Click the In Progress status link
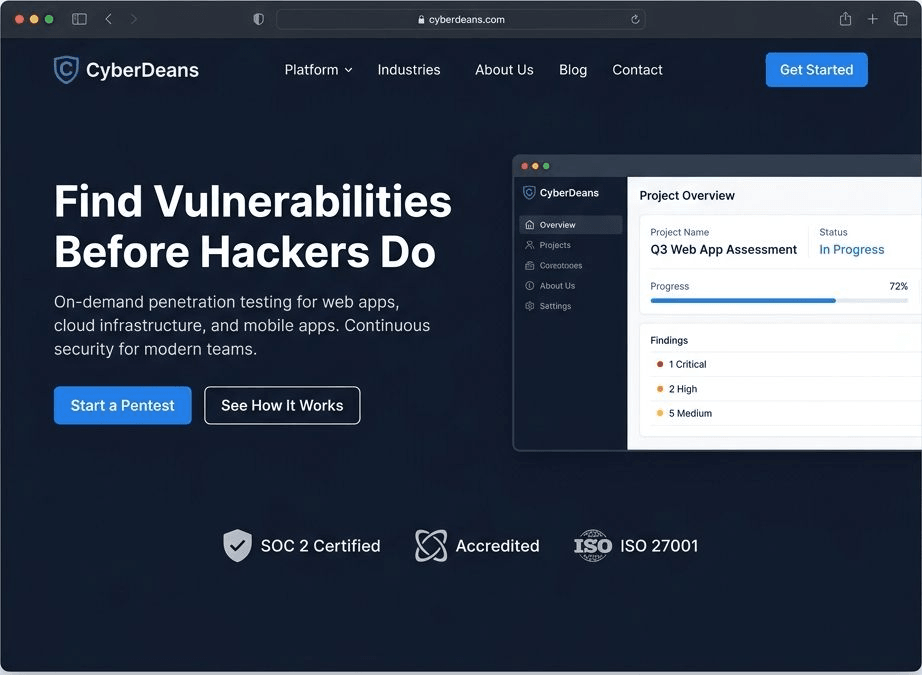Image resolution: width=922 pixels, height=675 pixels. click(x=851, y=249)
